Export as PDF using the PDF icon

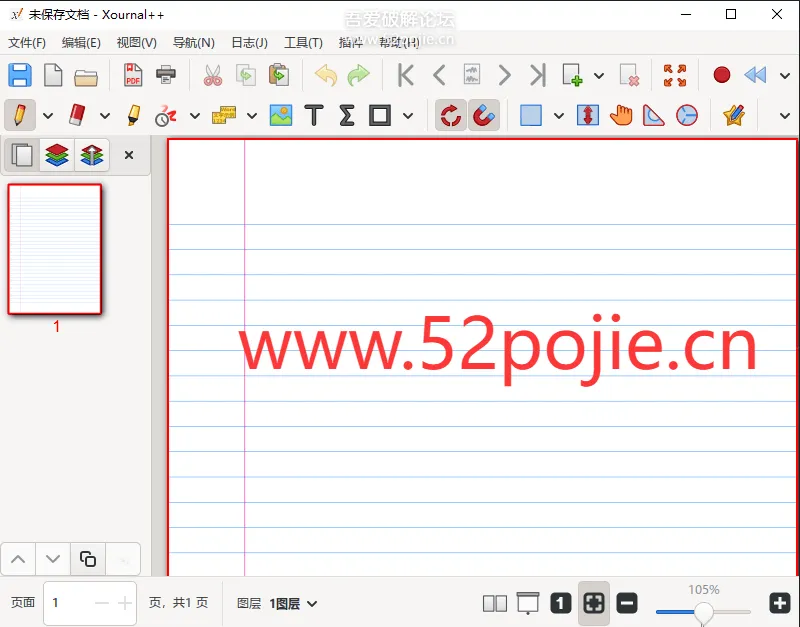tap(133, 75)
